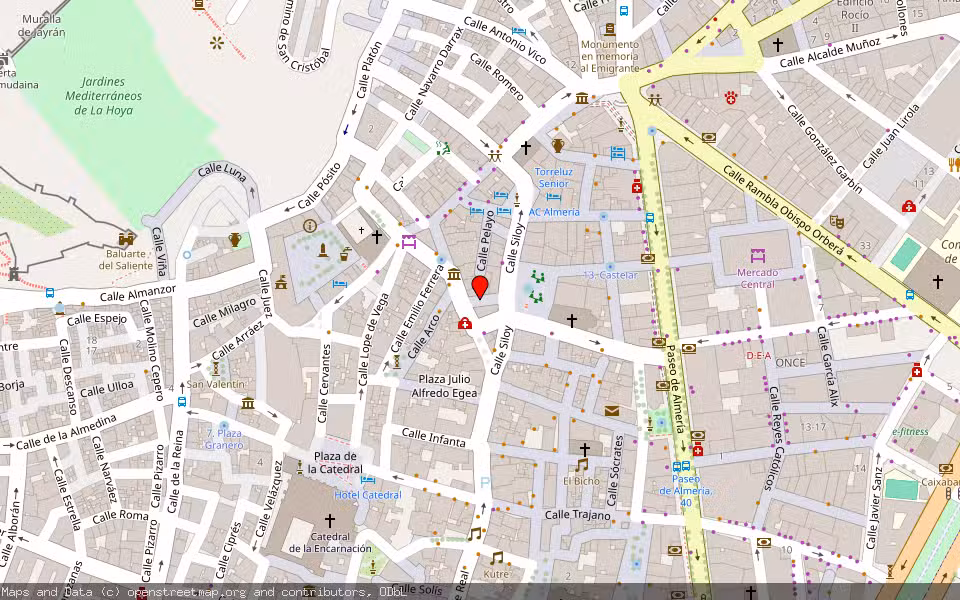Select the 'Torreluz Senior' hotel label
This screenshot has width=960, height=600.
(553, 178)
